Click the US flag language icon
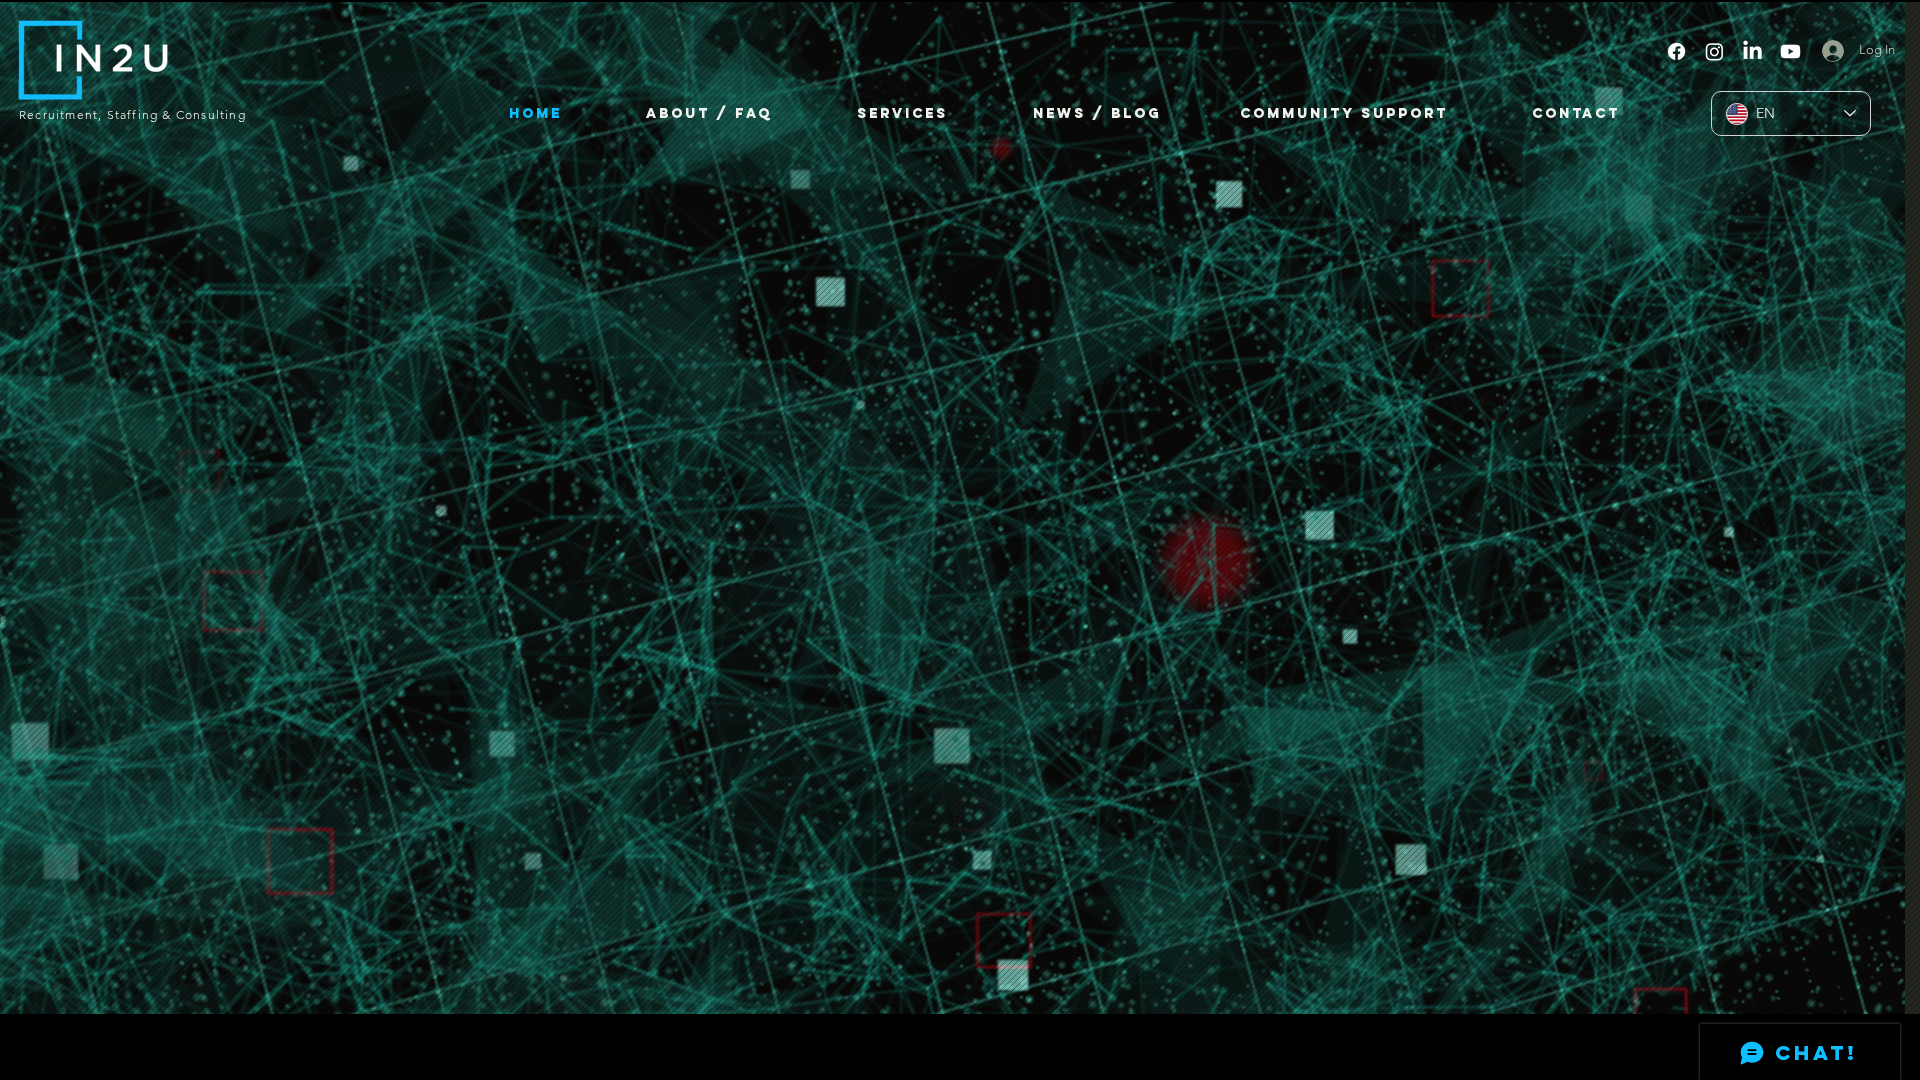The image size is (1920, 1080). [x=1737, y=114]
